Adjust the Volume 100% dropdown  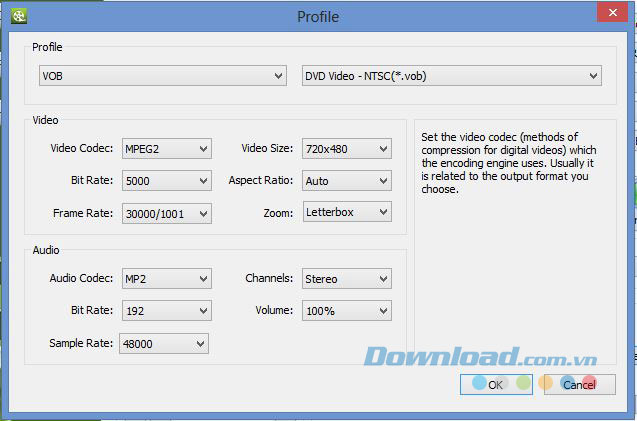[x=347, y=311]
